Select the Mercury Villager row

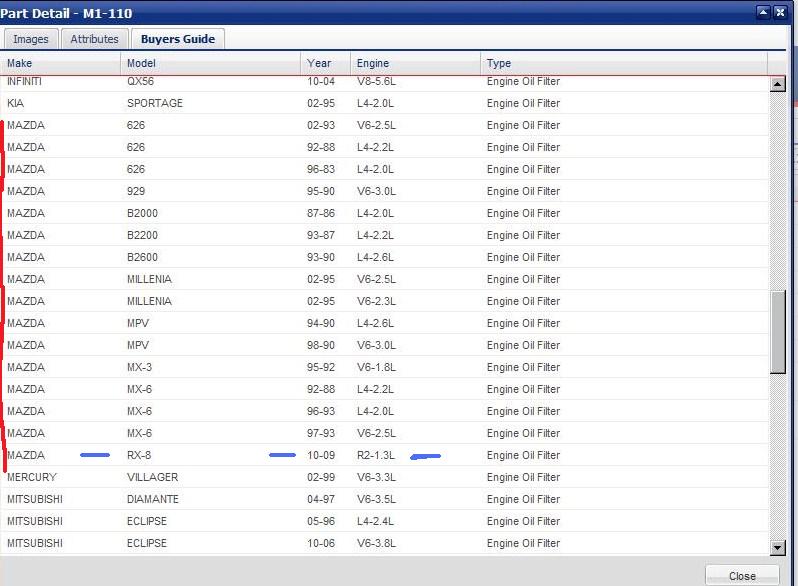(x=384, y=477)
